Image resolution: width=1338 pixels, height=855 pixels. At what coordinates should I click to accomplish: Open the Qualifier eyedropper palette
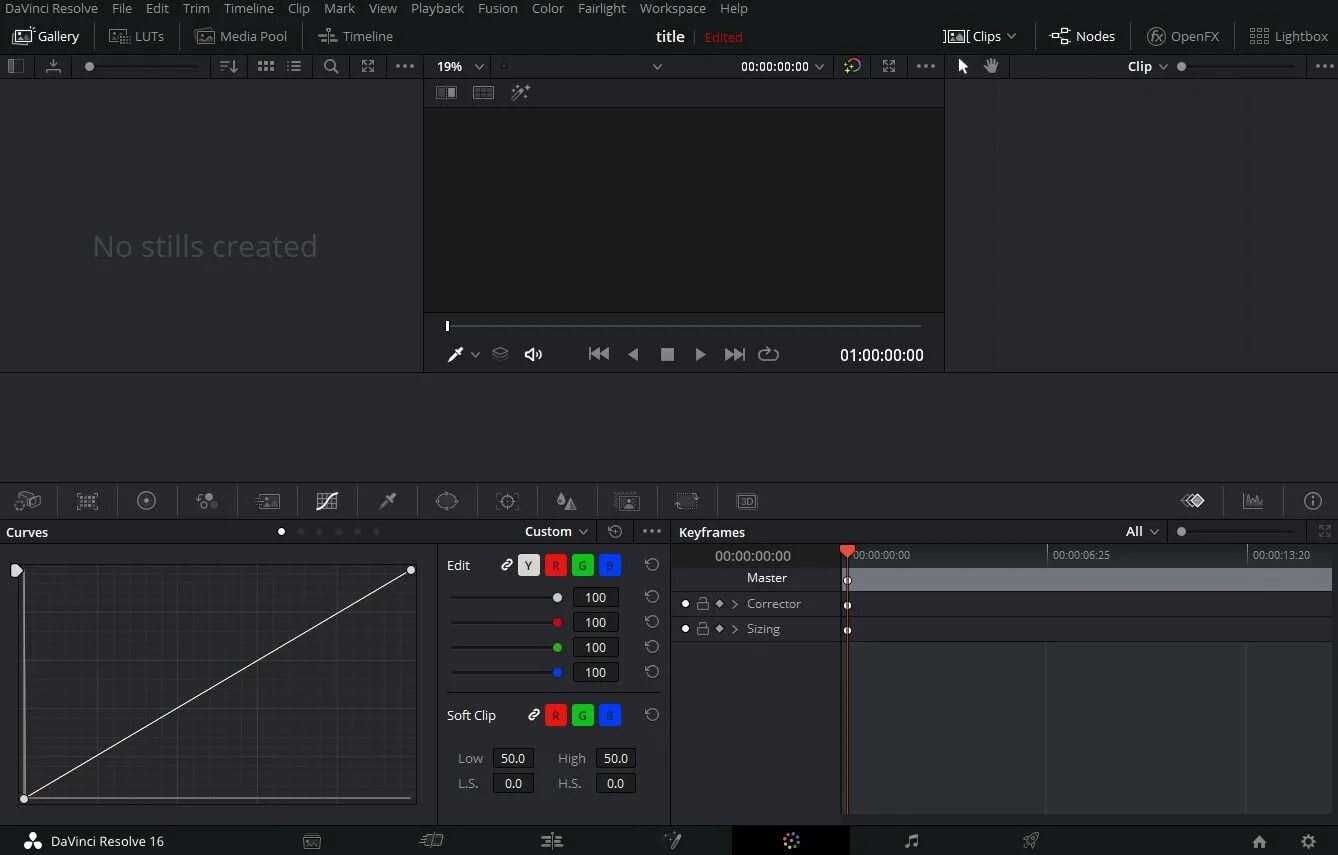coord(387,501)
